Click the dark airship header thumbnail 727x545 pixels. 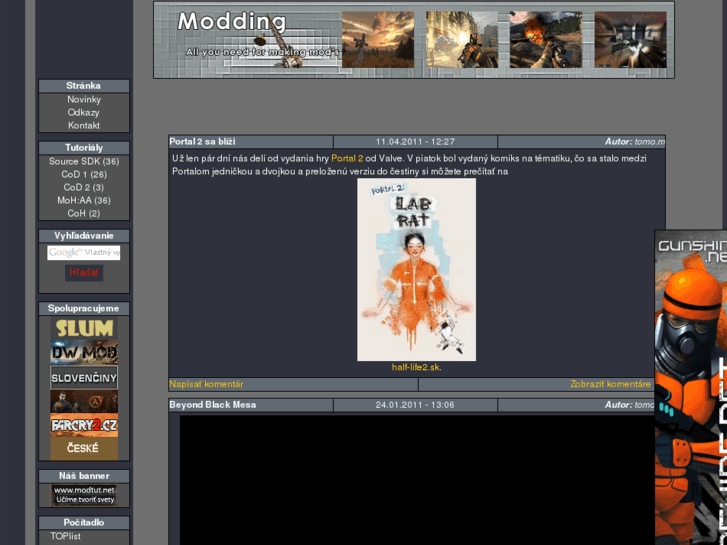point(631,39)
